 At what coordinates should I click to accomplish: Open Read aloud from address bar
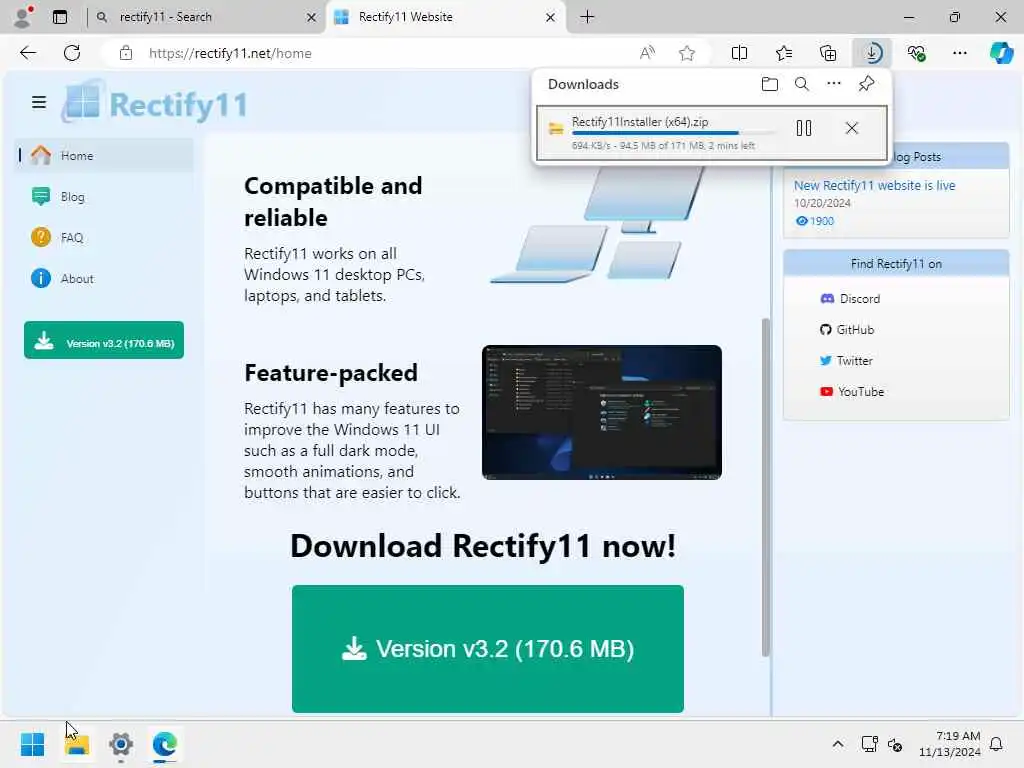[647, 54]
